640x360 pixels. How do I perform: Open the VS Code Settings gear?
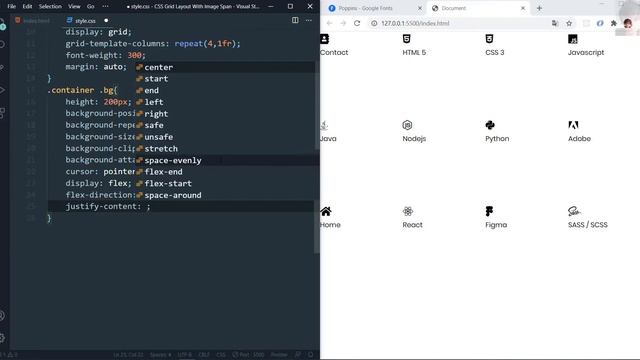3,338
